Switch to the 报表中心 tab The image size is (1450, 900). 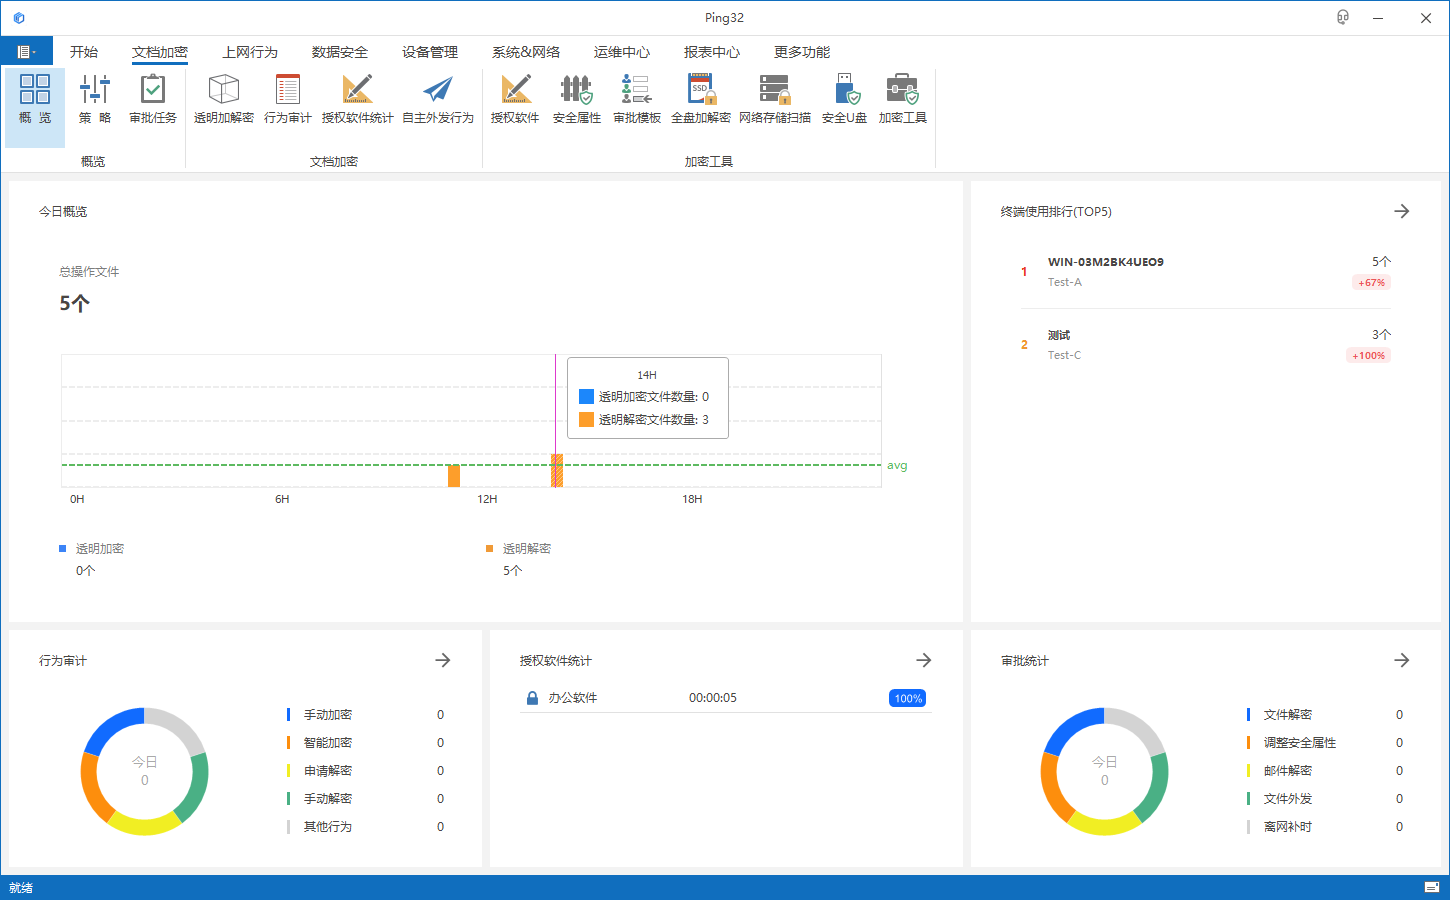pyautogui.click(x=712, y=52)
